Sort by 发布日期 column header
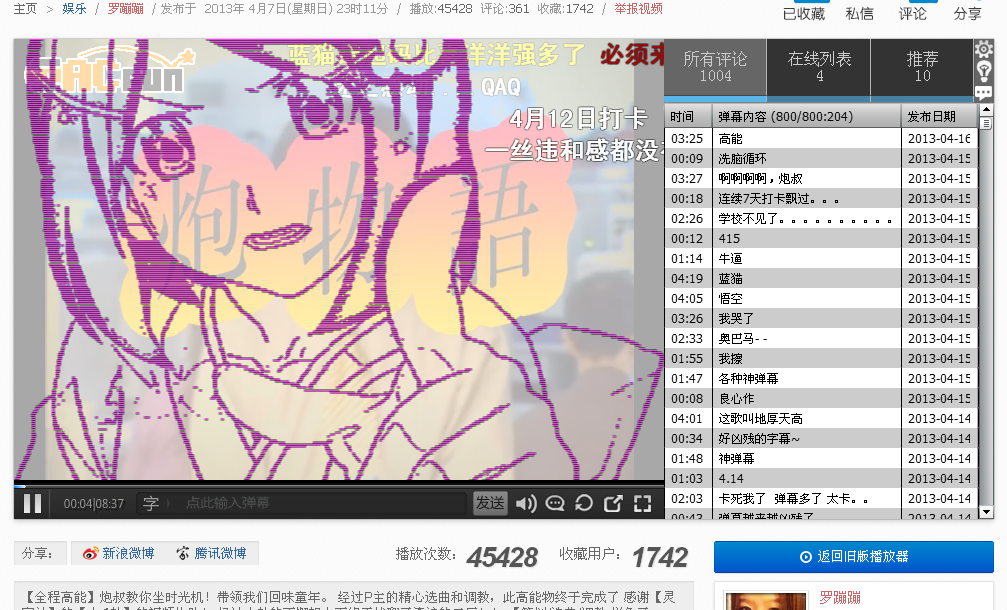 [940, 116]
